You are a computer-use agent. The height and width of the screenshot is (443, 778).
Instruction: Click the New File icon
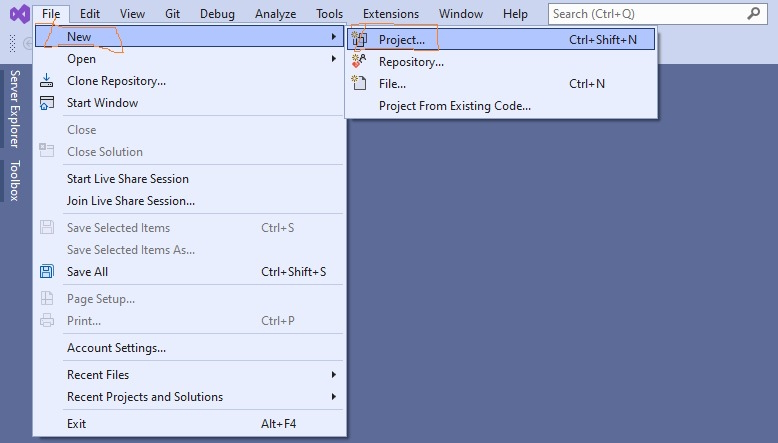pyautogui.click(x=359, y=83)
